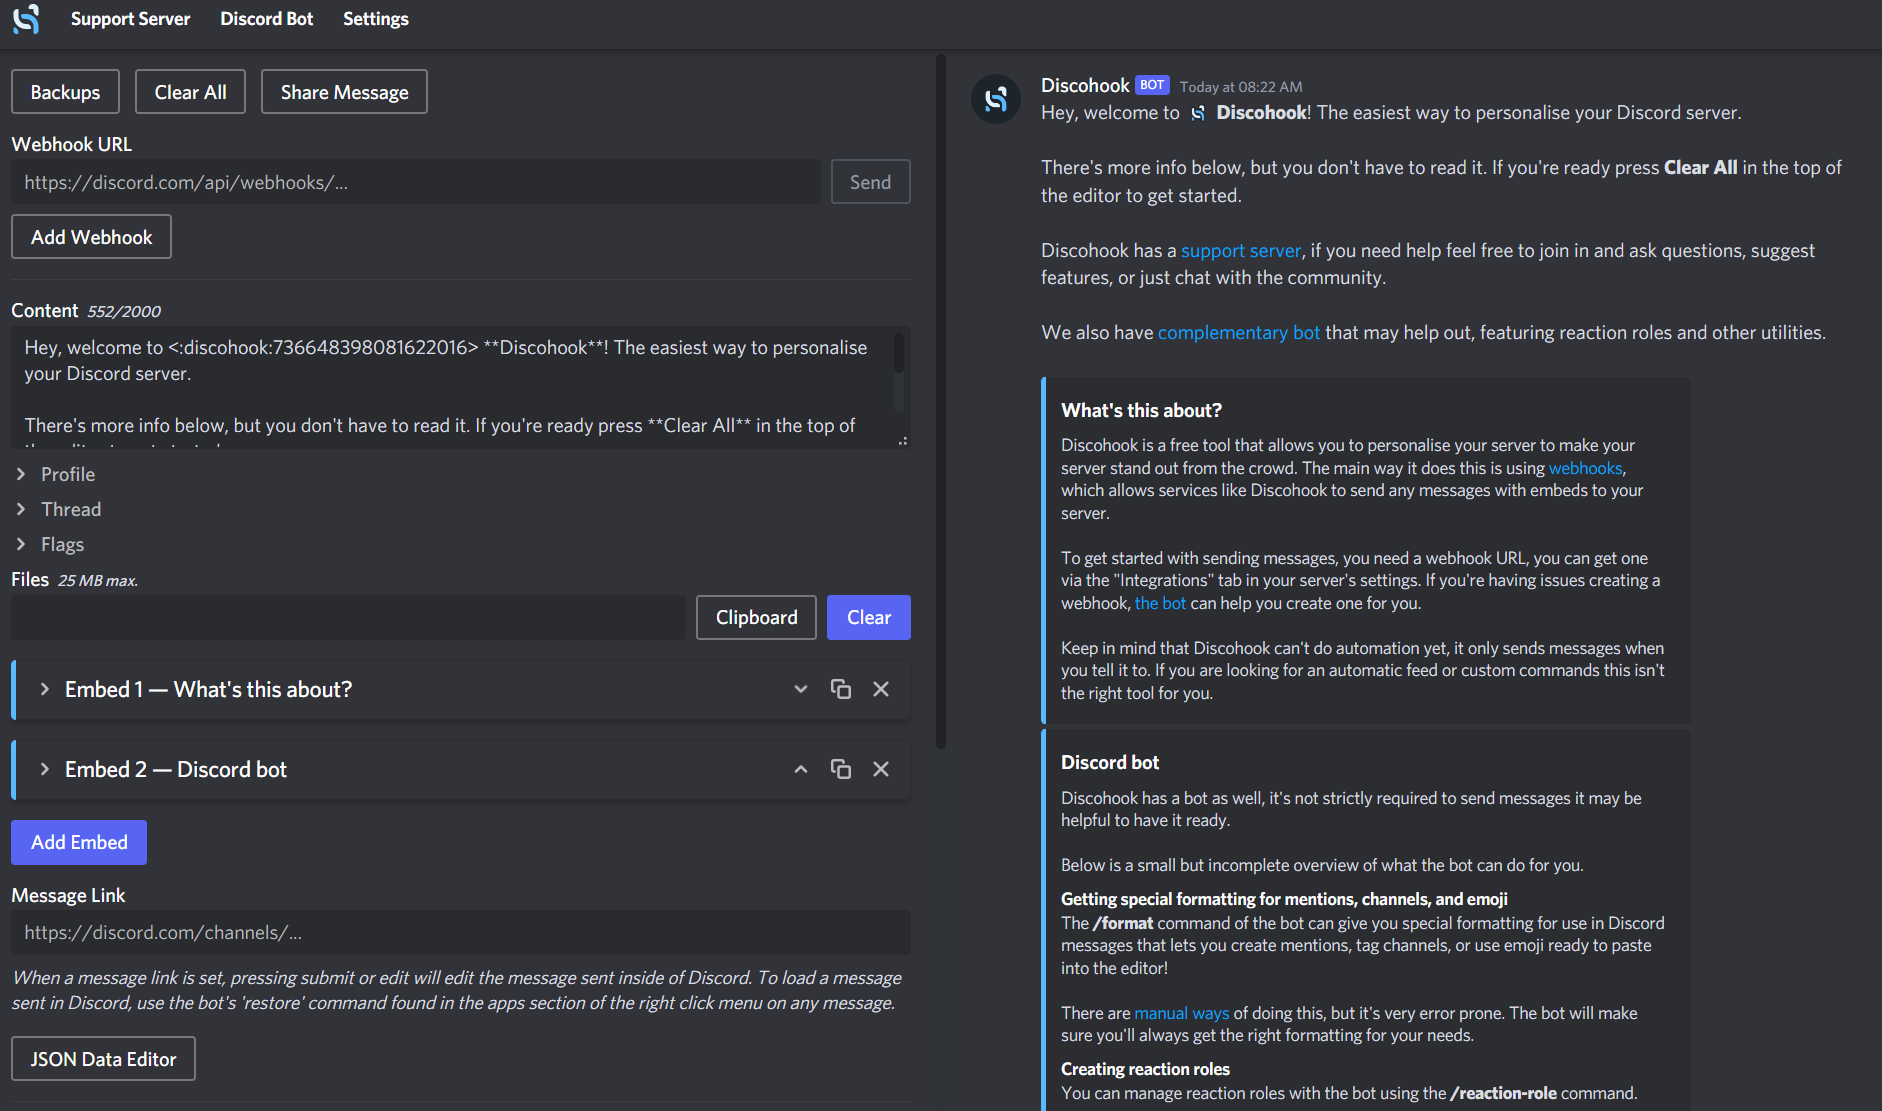The width and height of the screenshot is (1882, 1111).
Task: Click the Send webhook button
Action: [870, 182]
